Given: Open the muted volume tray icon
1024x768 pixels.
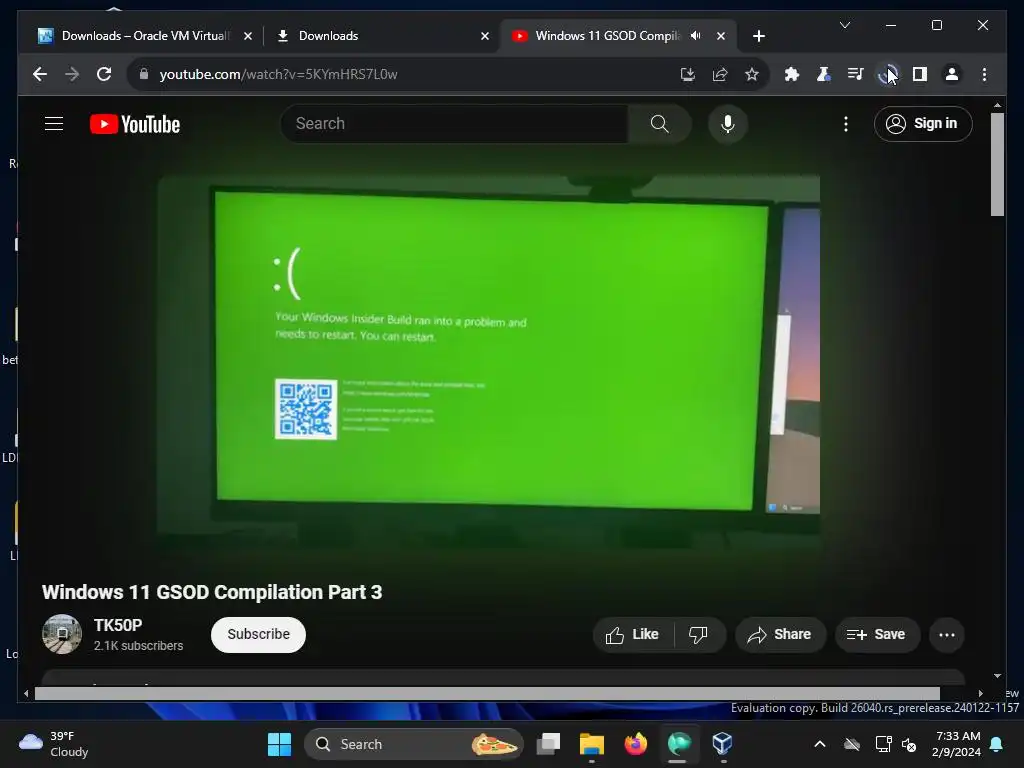Looking at the screenshot, I should click(x=908, y=744).
